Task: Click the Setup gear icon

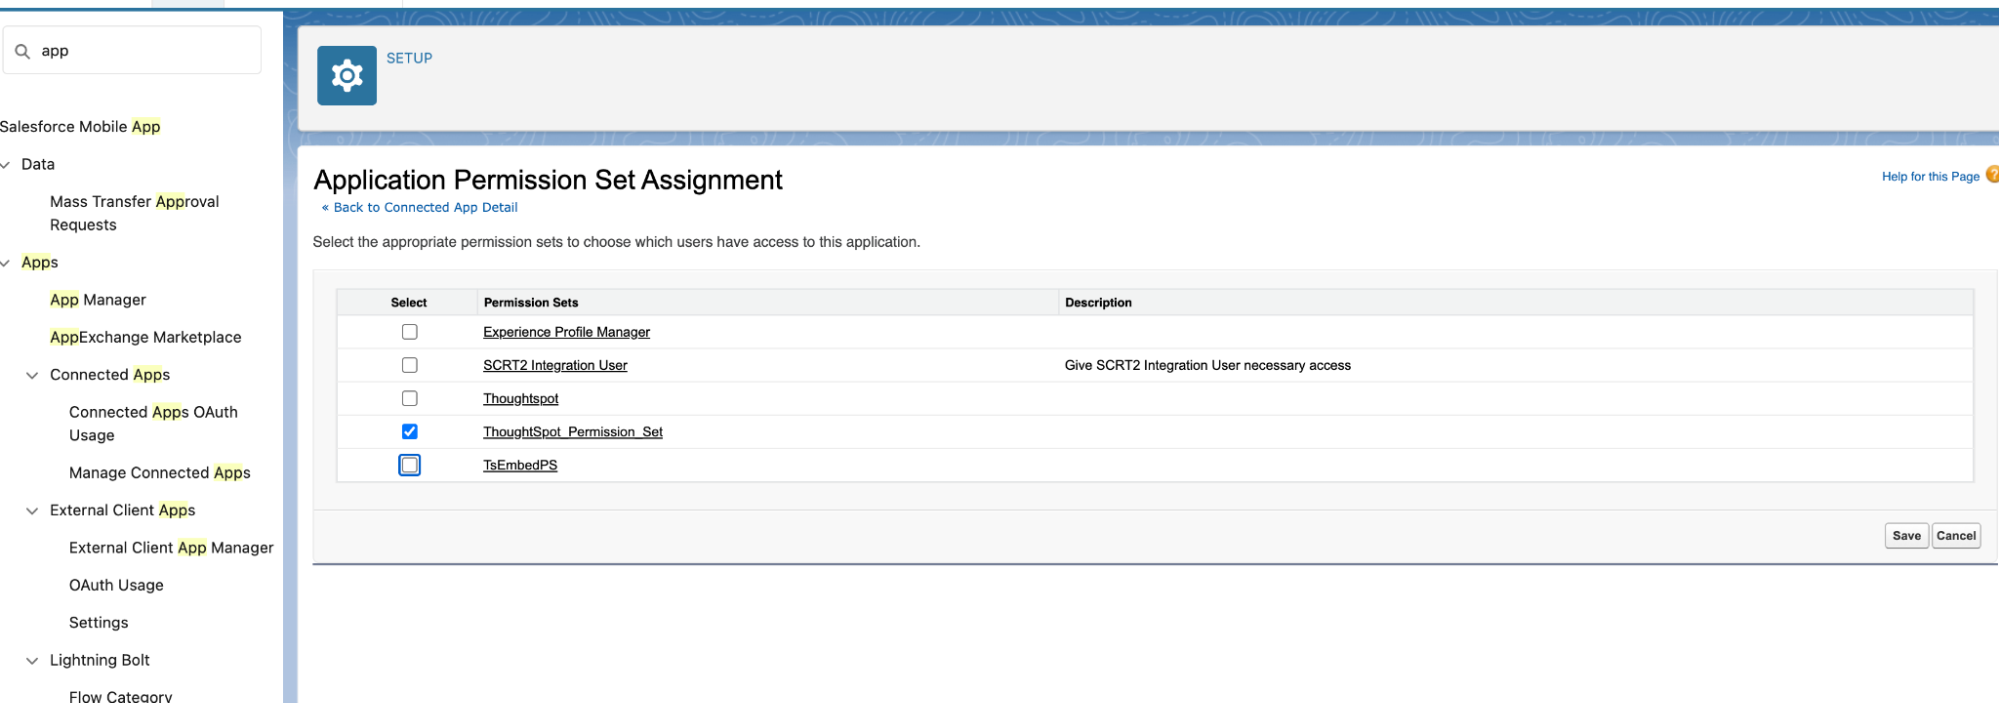Action: (x=346, y=76)
